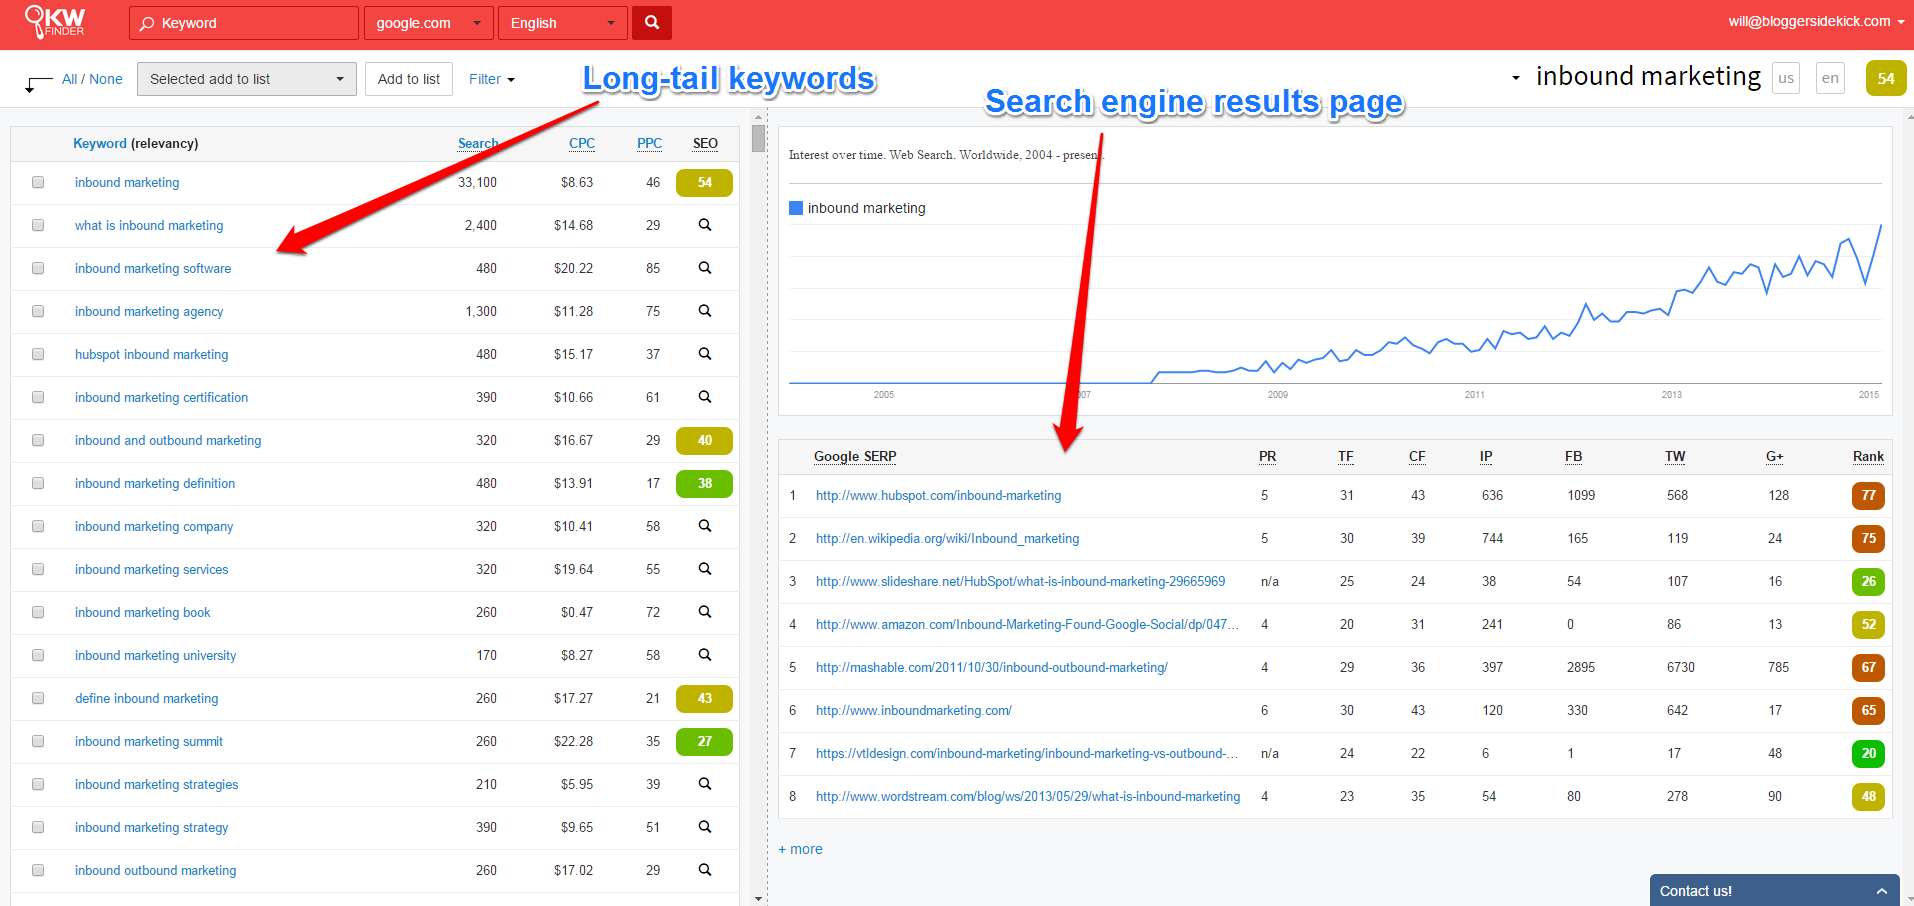Tick checkbox for 'define inbound marketing'

coord(38,698)
